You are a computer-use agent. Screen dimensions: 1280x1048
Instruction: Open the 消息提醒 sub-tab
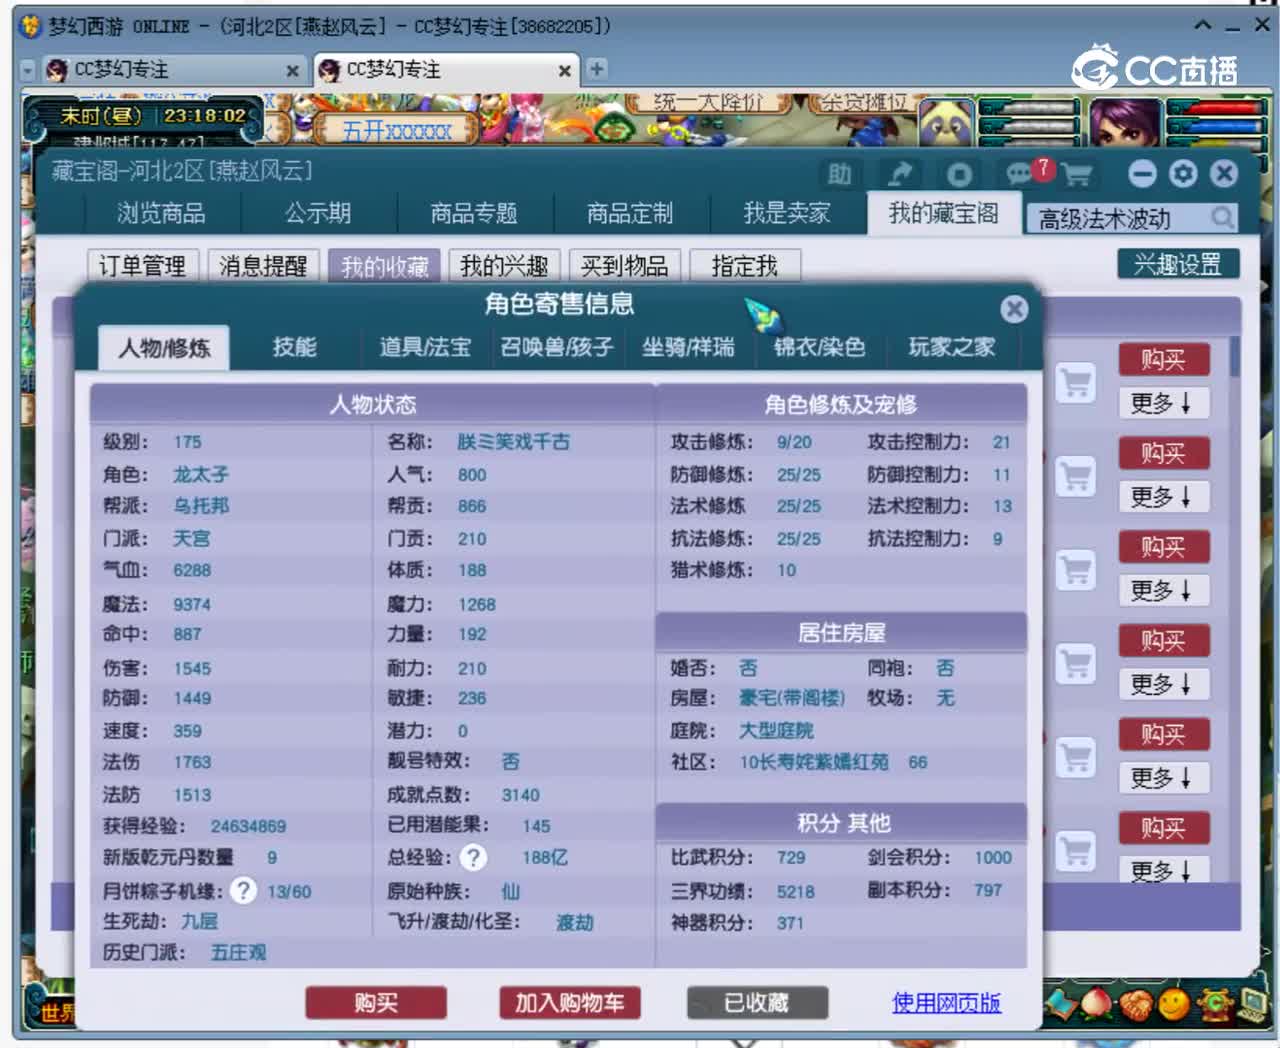[263, 265]
